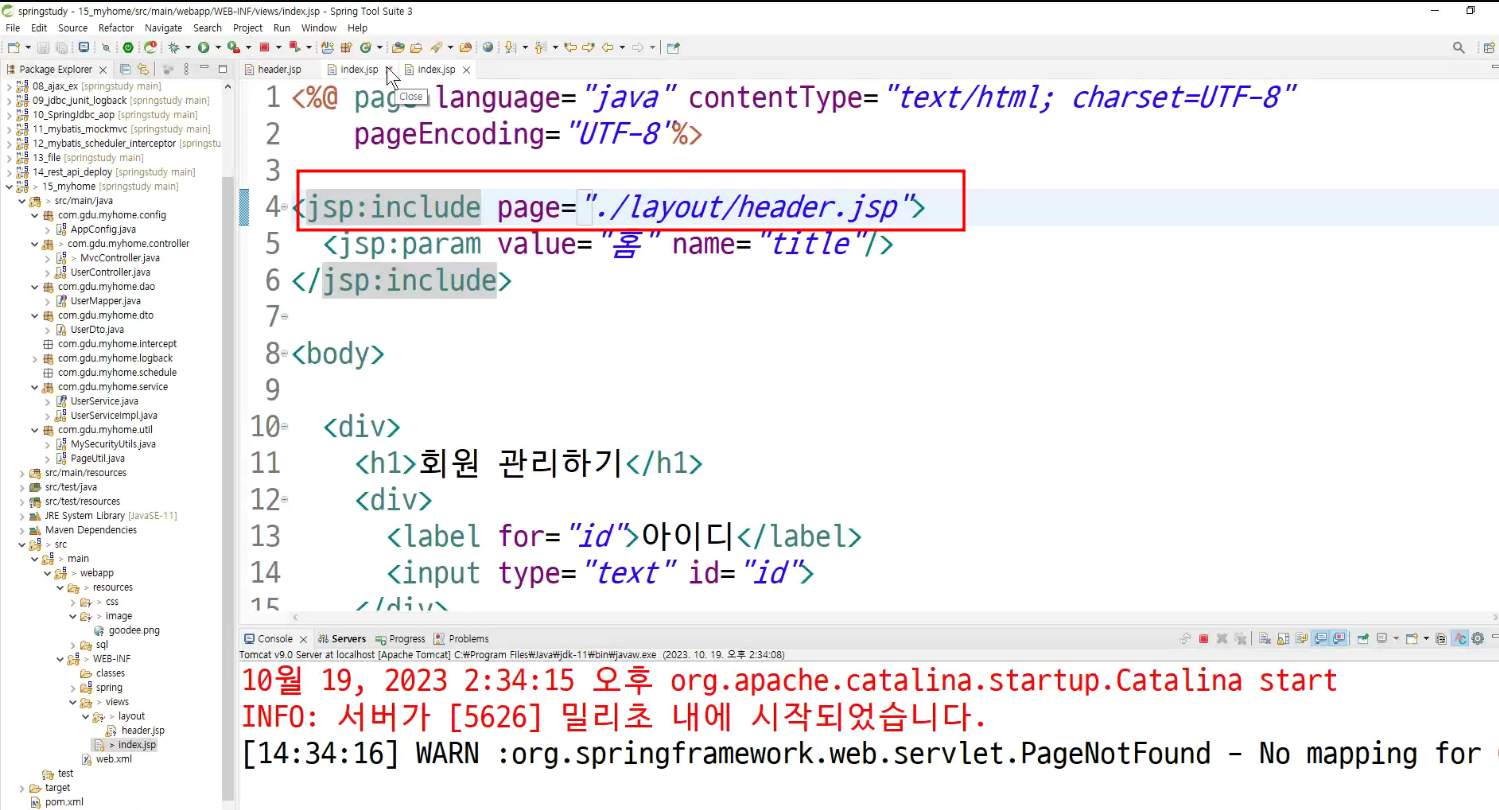Place cursor on line 11 h1 text
This screenshot has width=1499, height=810.
(520, 463)
